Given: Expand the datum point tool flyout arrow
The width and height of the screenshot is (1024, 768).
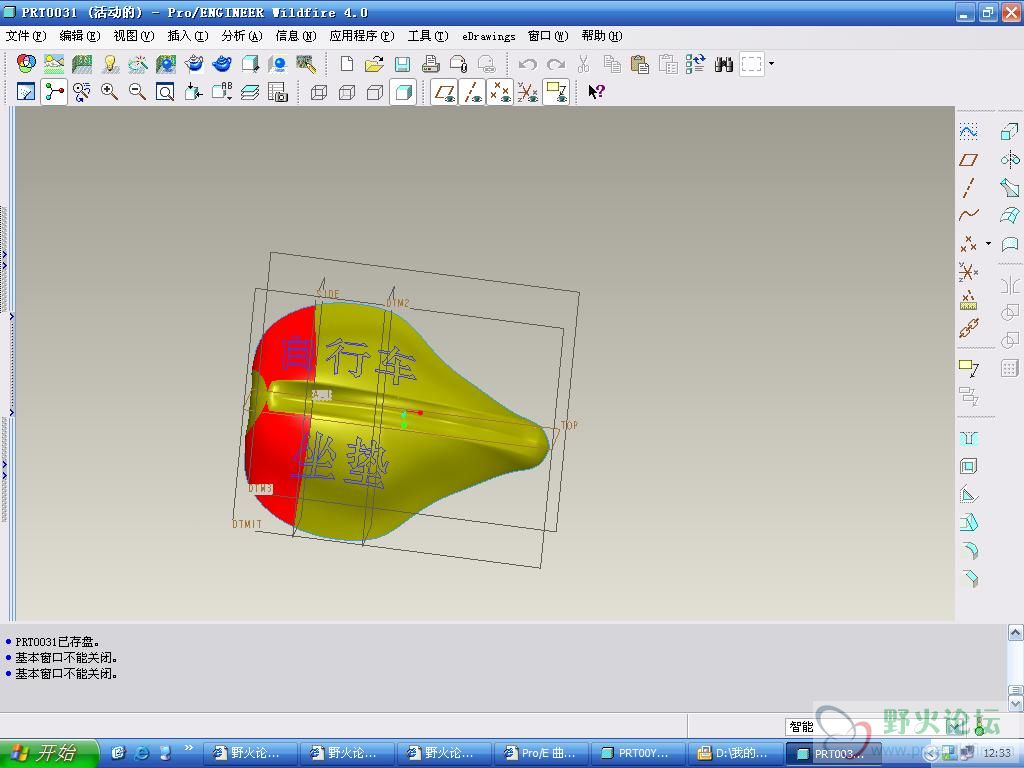Looking at the screenshot, I should [x=988, y=244].
